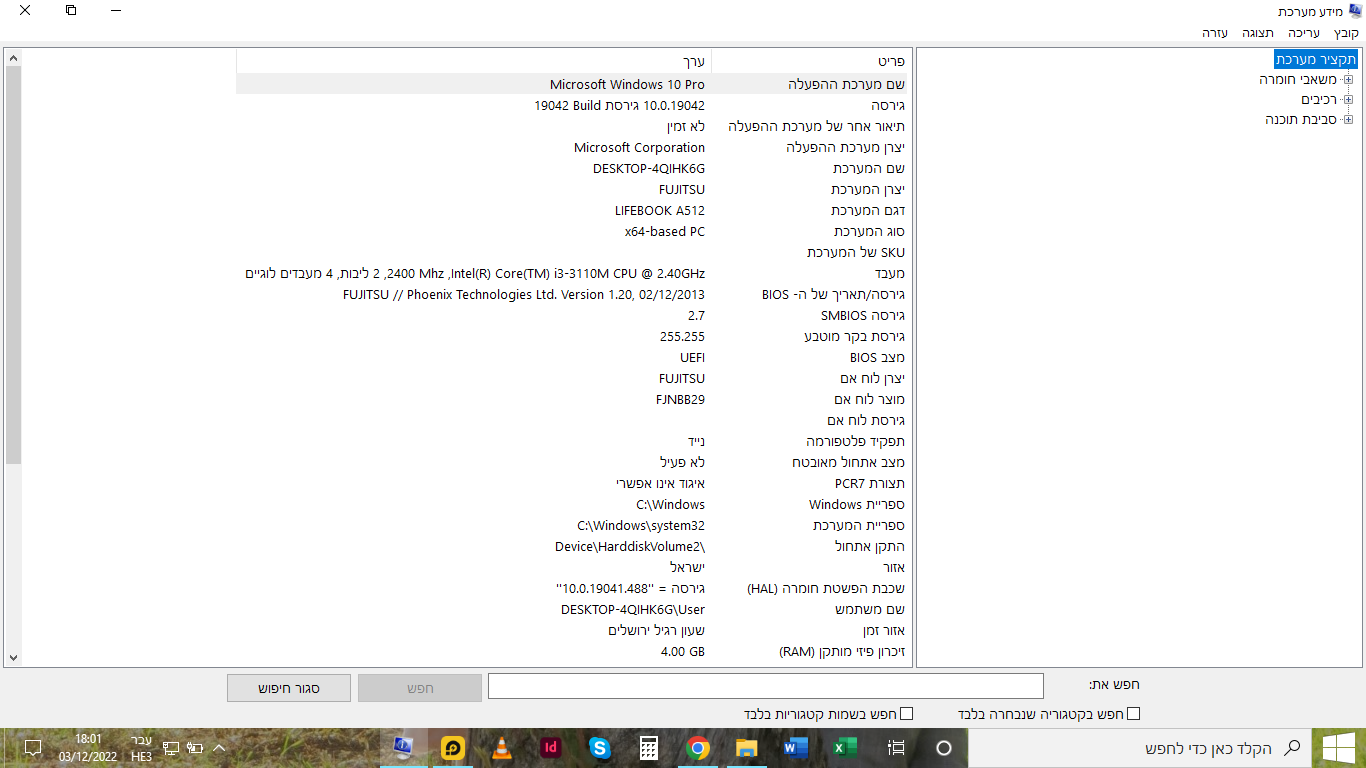Image resolution: width=1366 pixels, height=768 pixels.
Task: Open the קובץ menu
Action: [x=1347, y=33]
